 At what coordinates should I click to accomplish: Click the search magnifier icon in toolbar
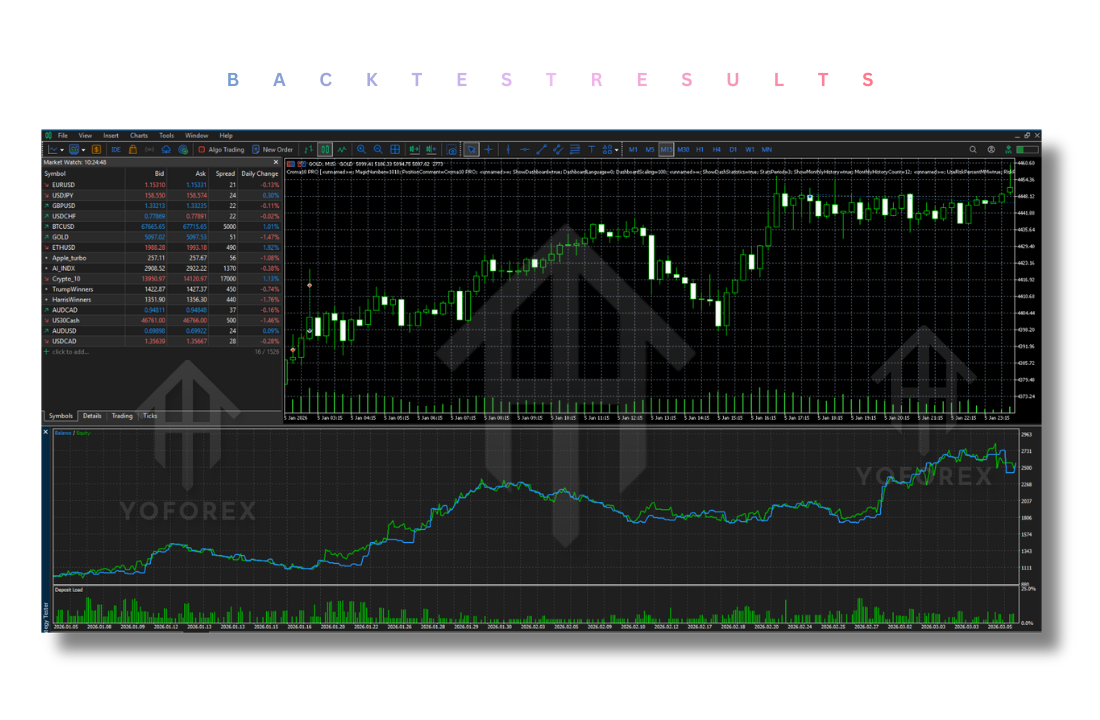coord(972,150)
